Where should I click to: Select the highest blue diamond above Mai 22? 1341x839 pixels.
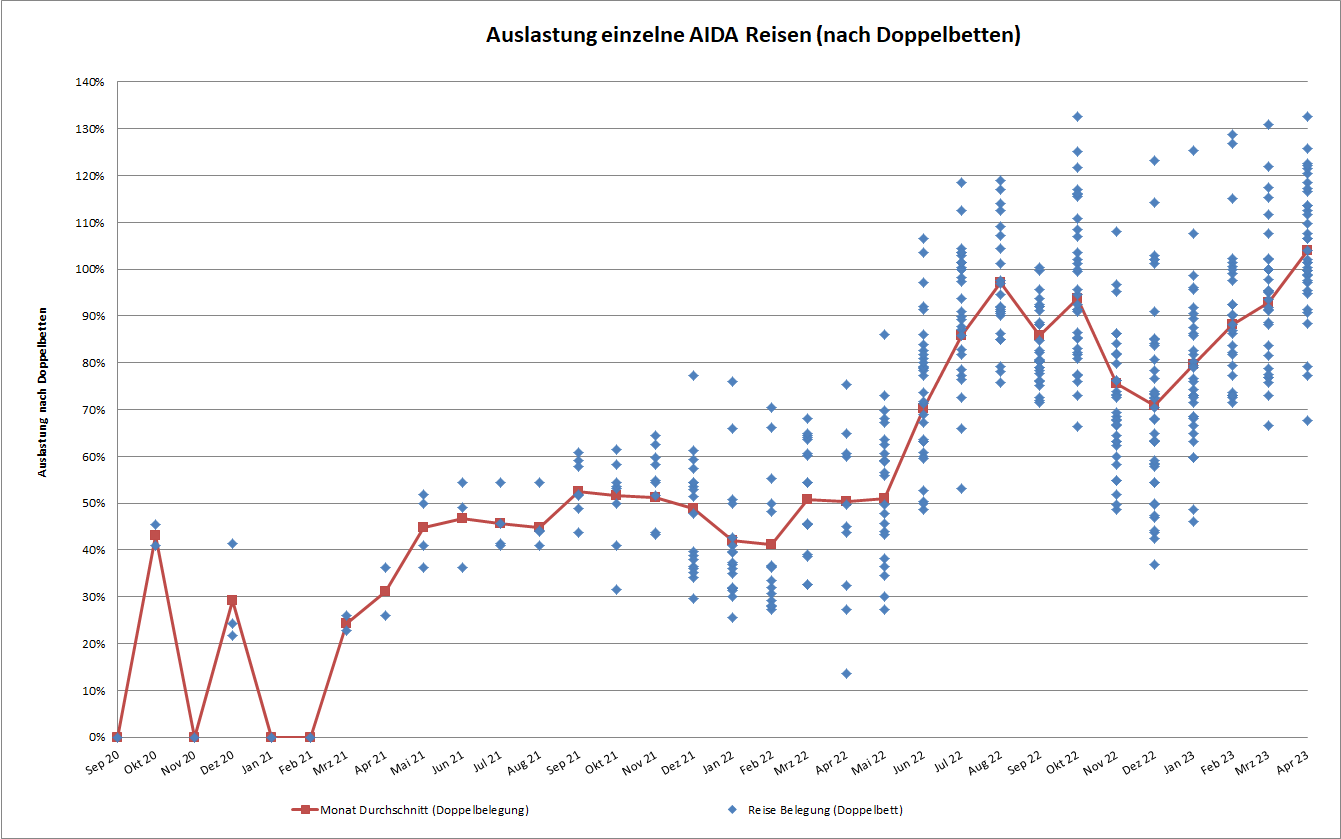884,334
